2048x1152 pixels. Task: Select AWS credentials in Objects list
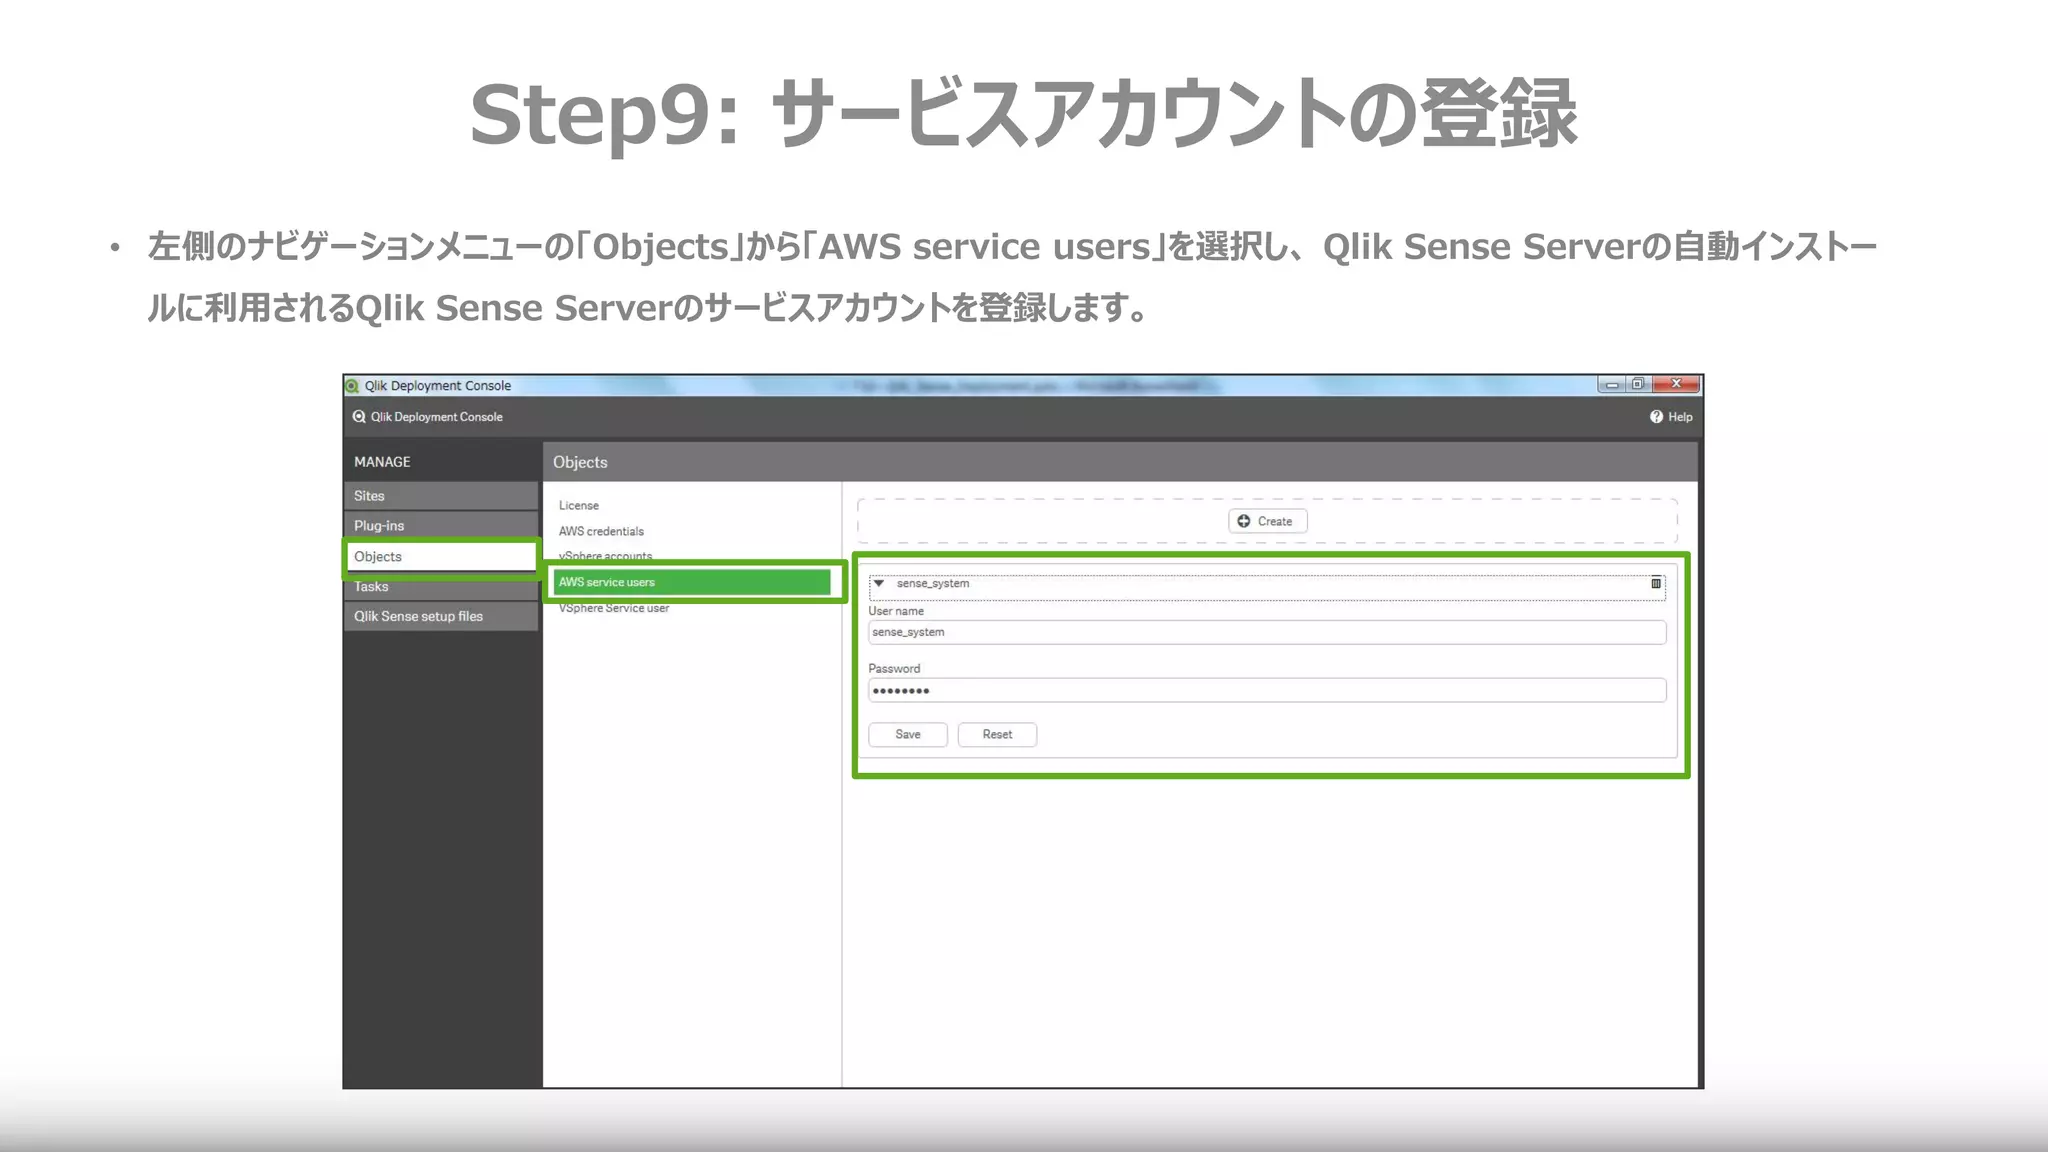(x=601, y=532)
